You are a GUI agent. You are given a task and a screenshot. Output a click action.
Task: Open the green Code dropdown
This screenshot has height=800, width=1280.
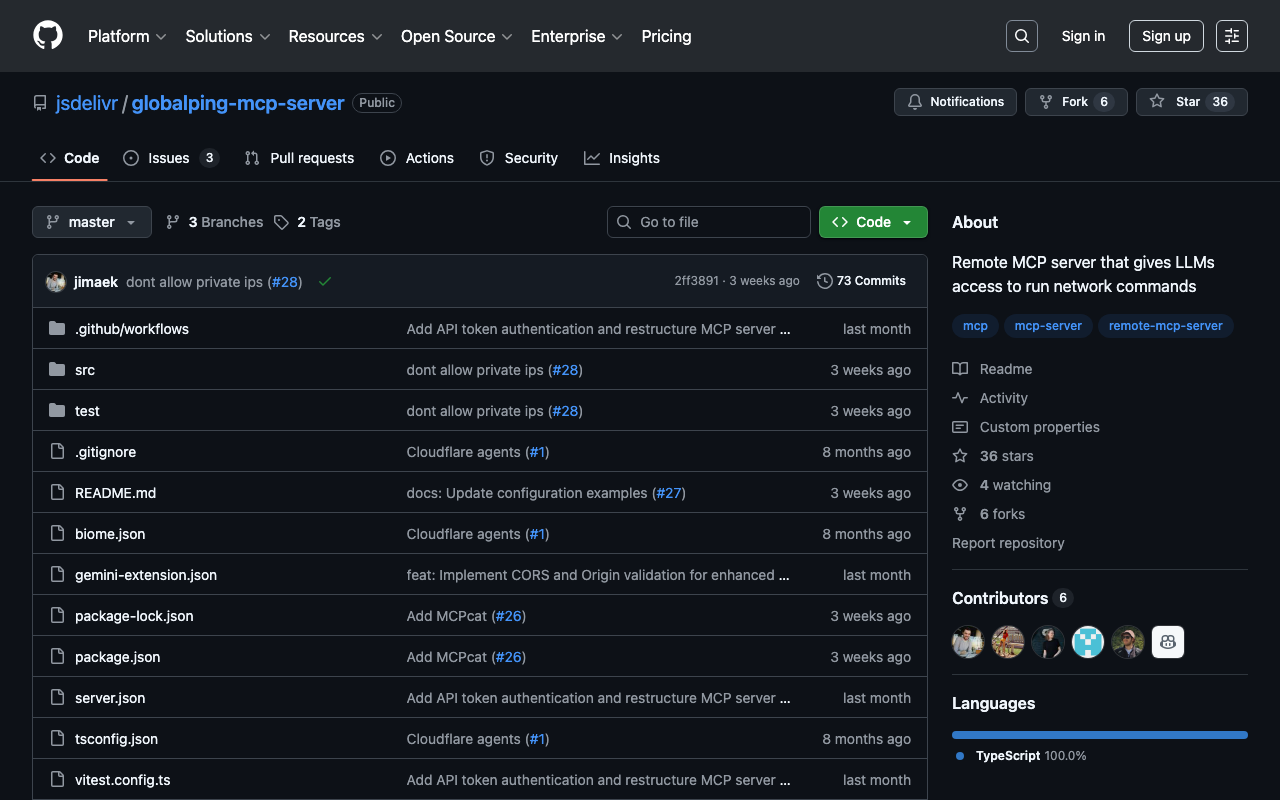coord(872,222)
